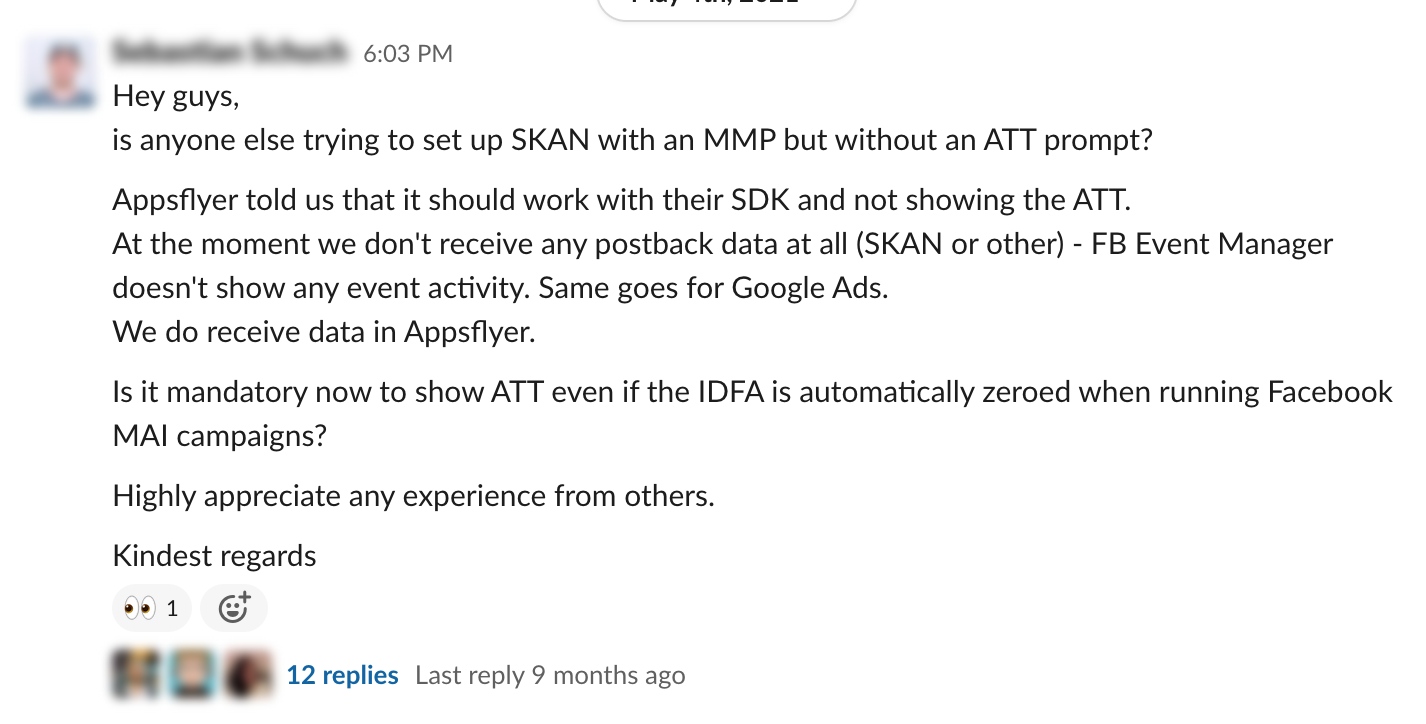This screenshot has width=1426, height=724.
Task: Click the line mentioning FB Event Manager
Action: [723, 244]
